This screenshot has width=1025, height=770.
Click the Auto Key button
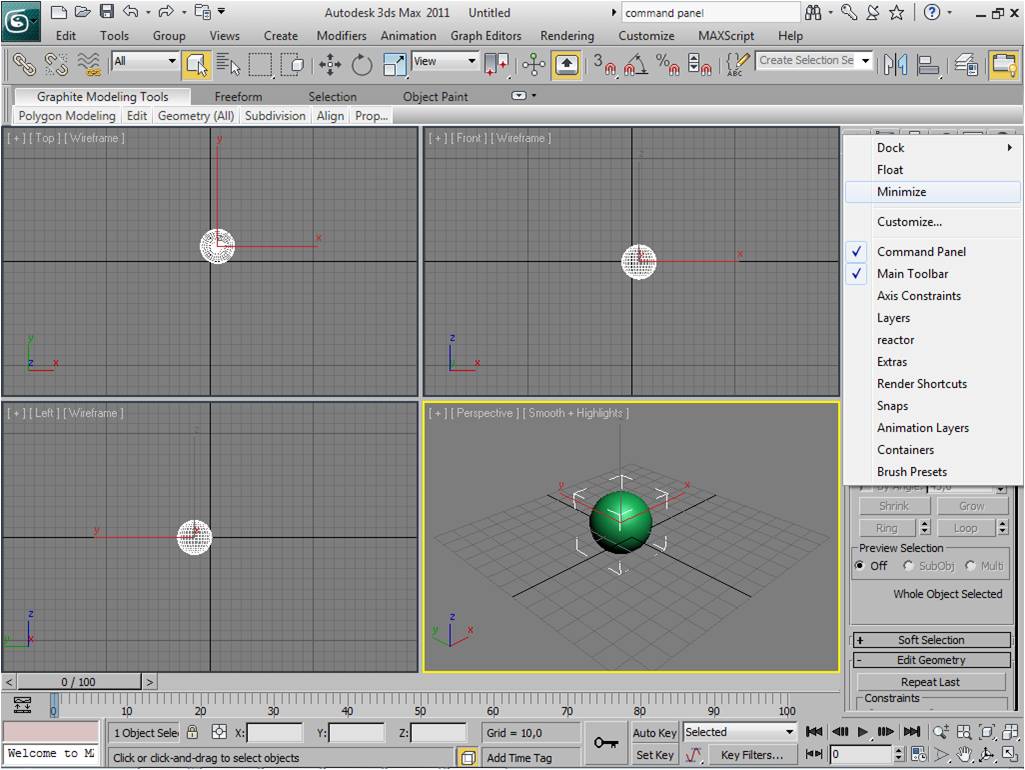pyautogui.click(x=654, y=733)
